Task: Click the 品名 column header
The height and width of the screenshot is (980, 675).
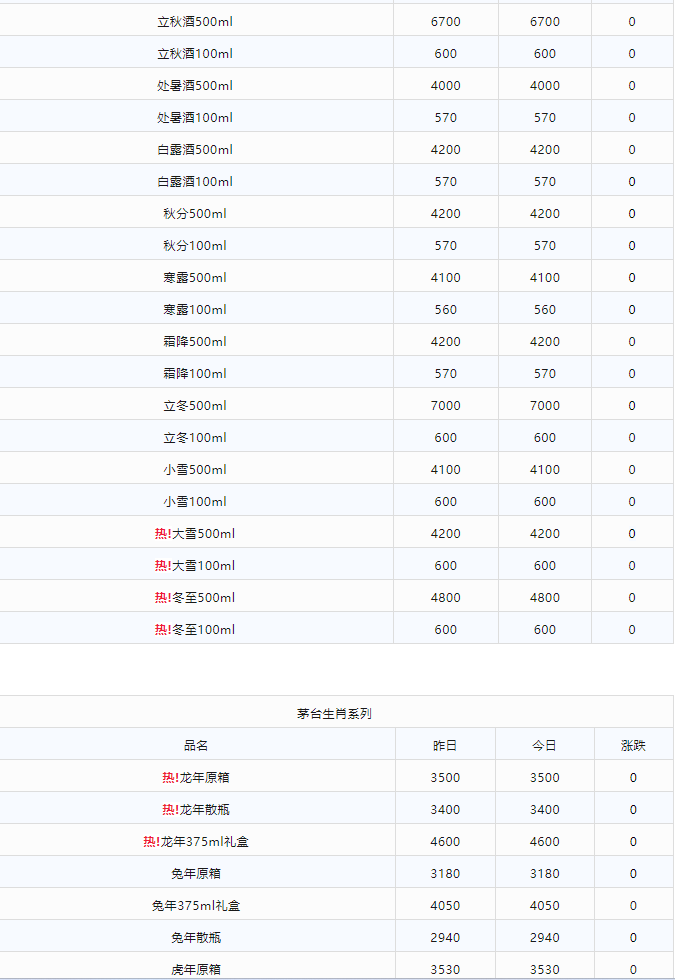Action: click(196, 746)
